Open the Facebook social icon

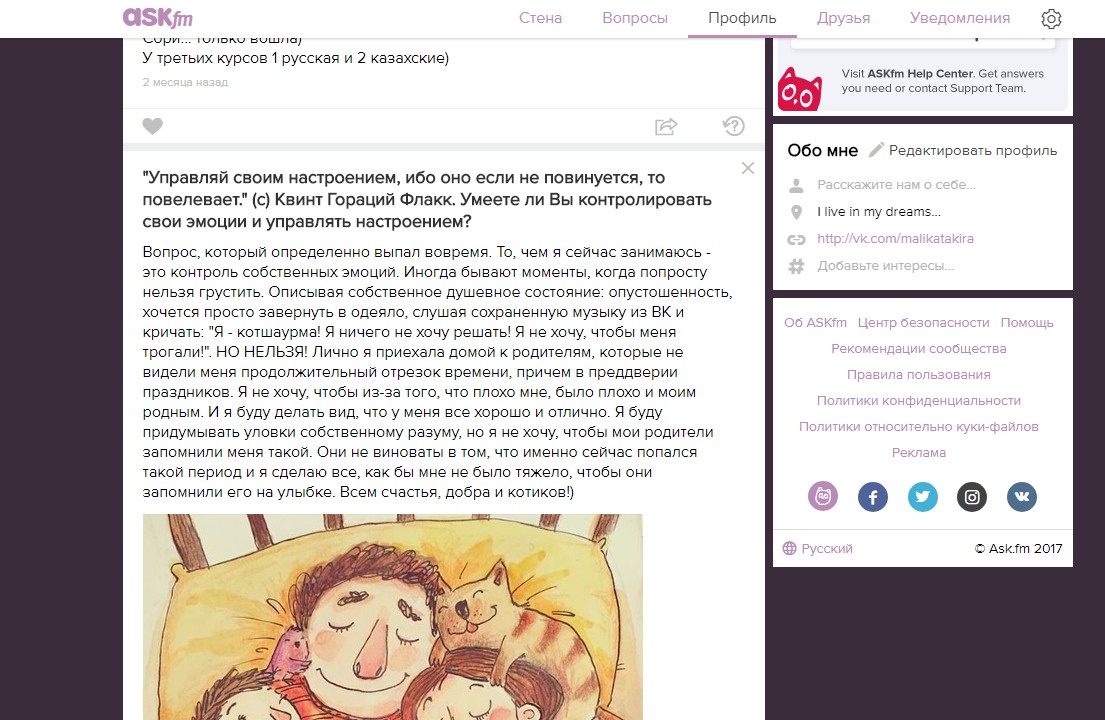[x=872, y=497]
